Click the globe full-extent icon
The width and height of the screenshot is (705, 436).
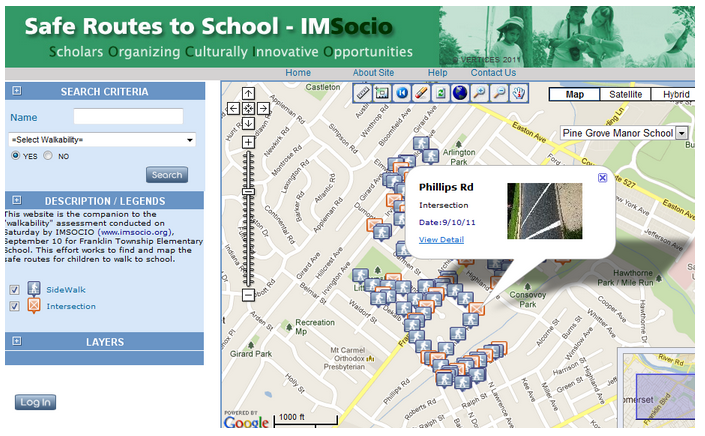(x=460, y=93)
